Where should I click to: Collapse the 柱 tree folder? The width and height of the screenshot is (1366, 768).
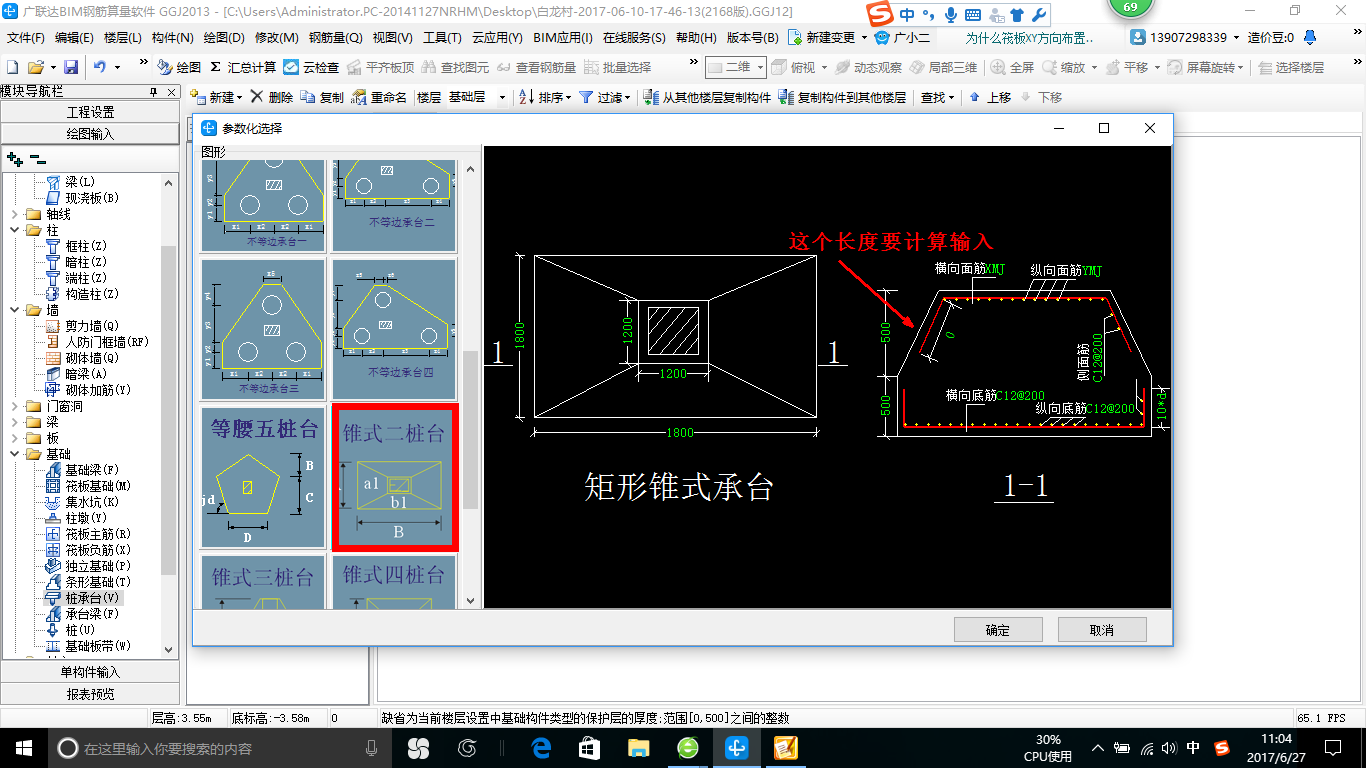(x=14, y=230)
